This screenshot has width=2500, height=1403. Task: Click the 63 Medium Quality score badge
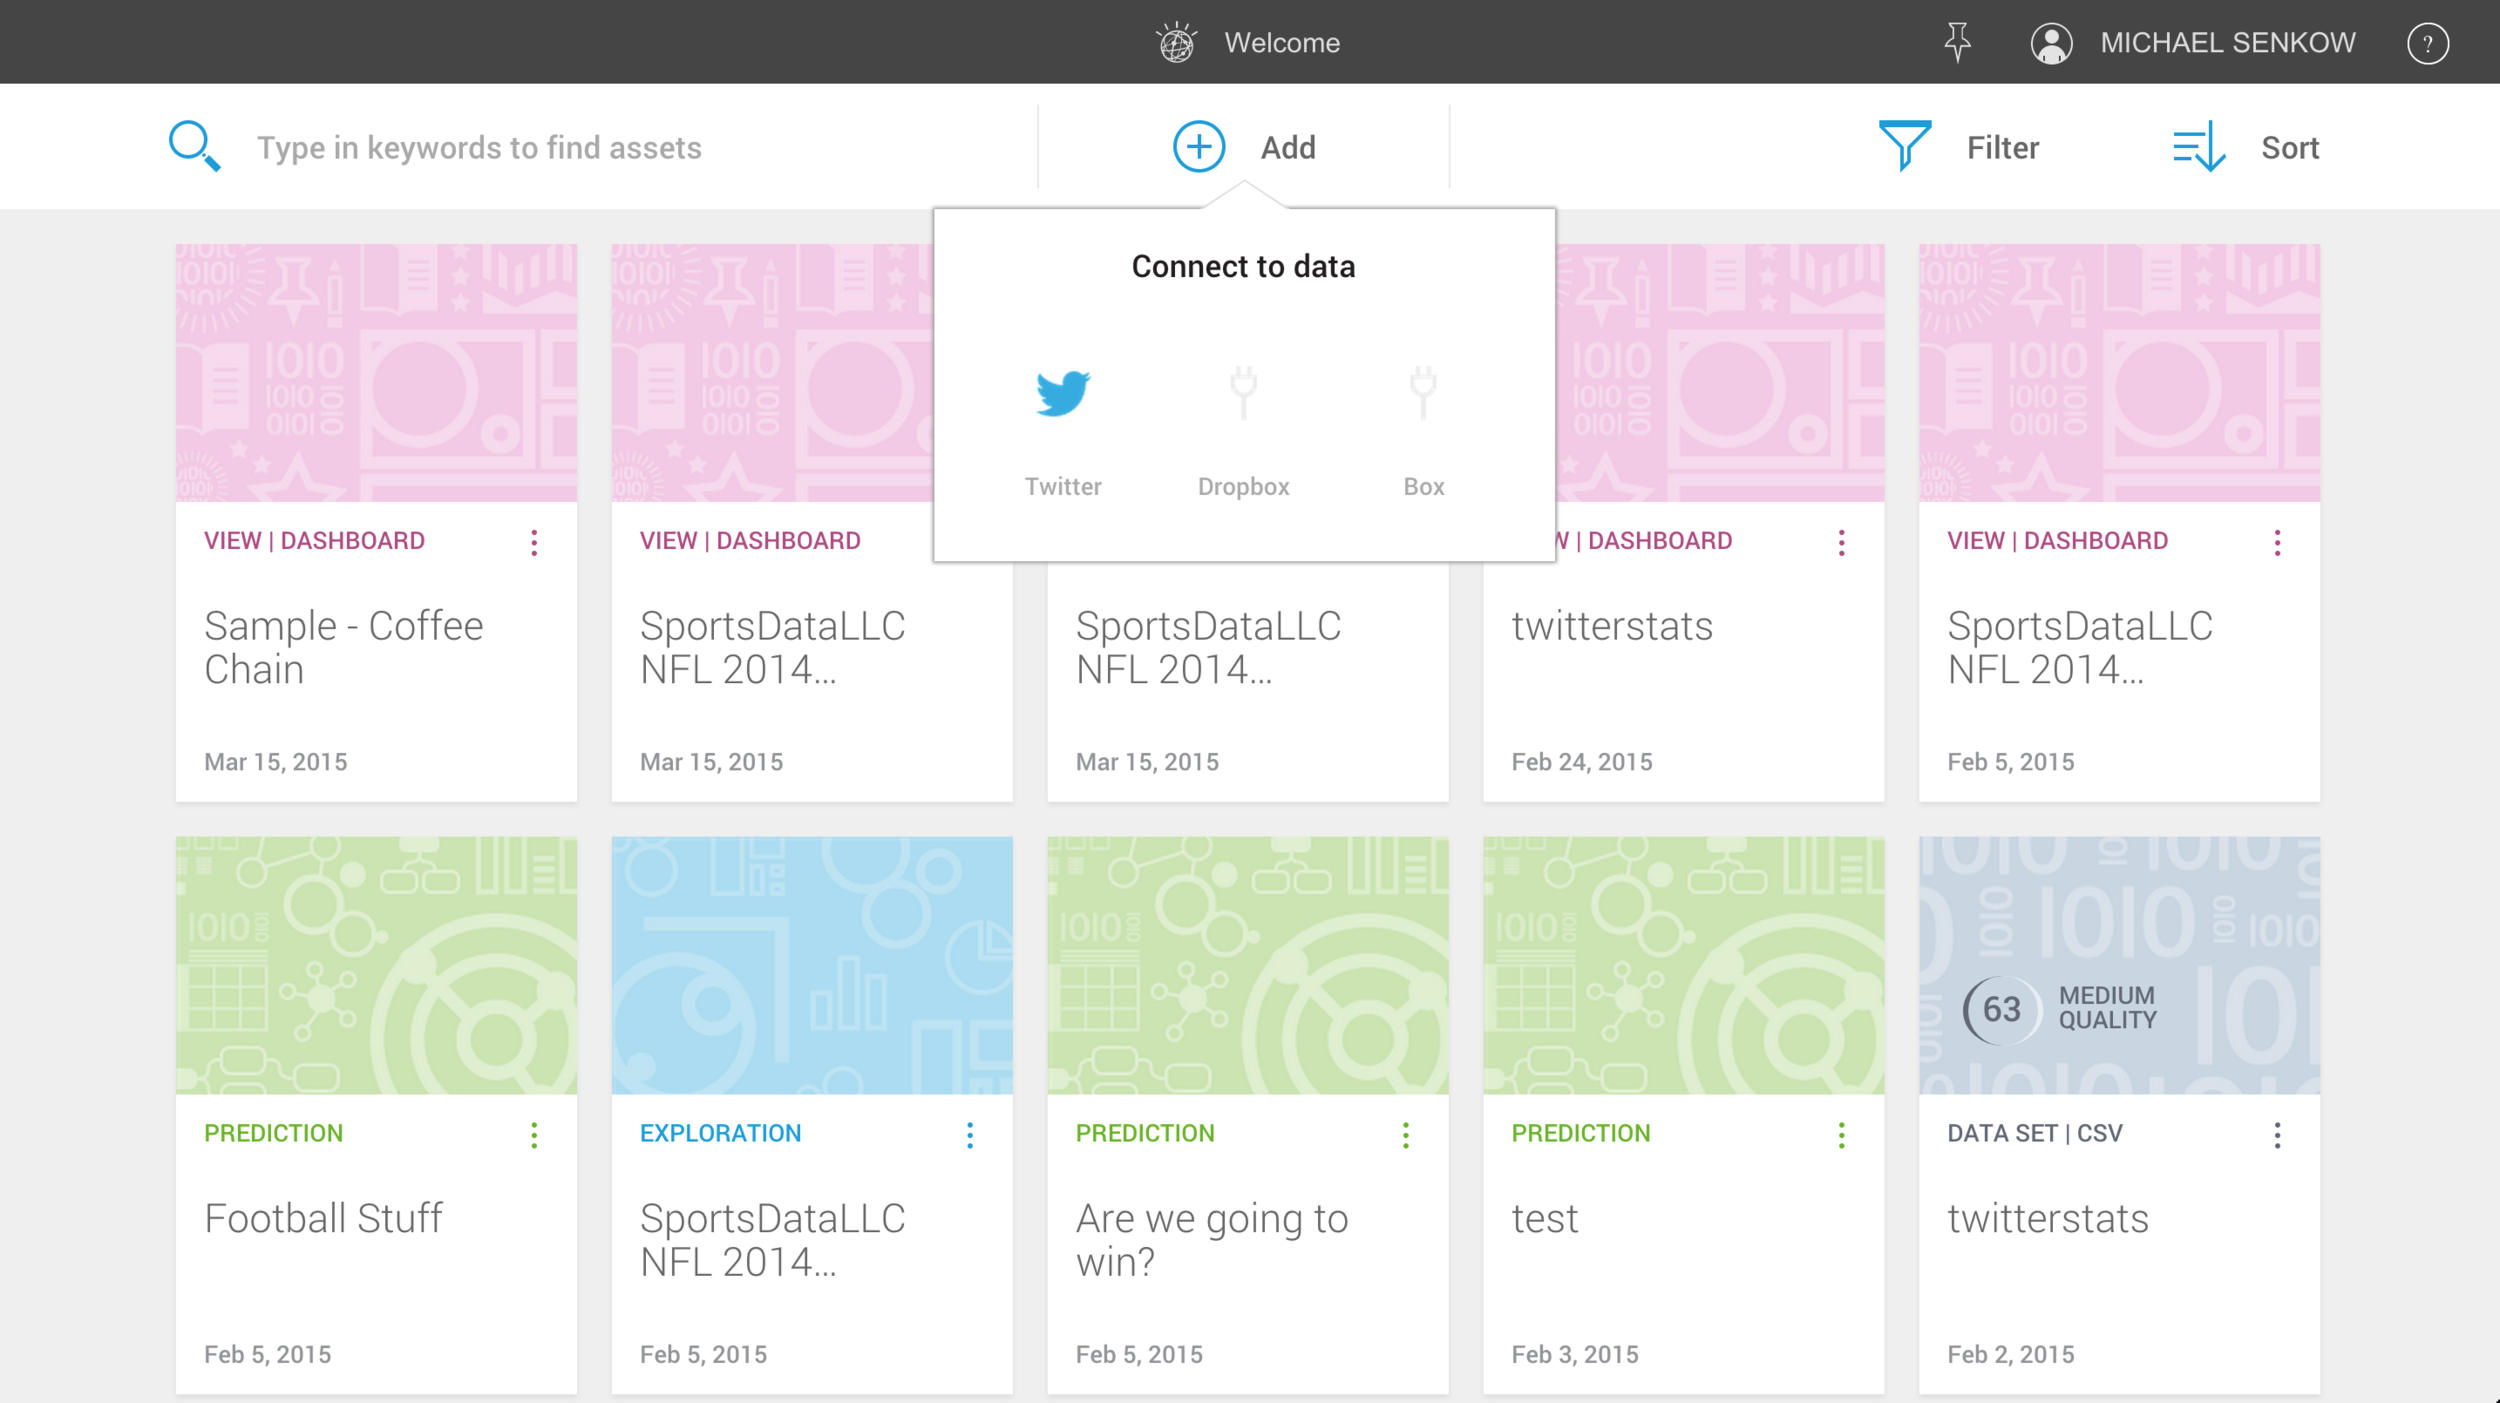coord(2000,1009)
